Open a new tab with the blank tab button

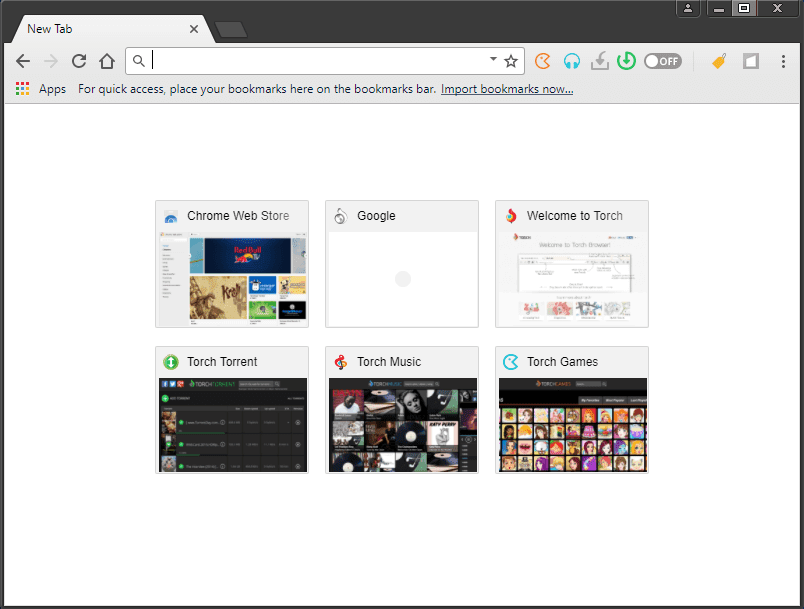point(231,30)
